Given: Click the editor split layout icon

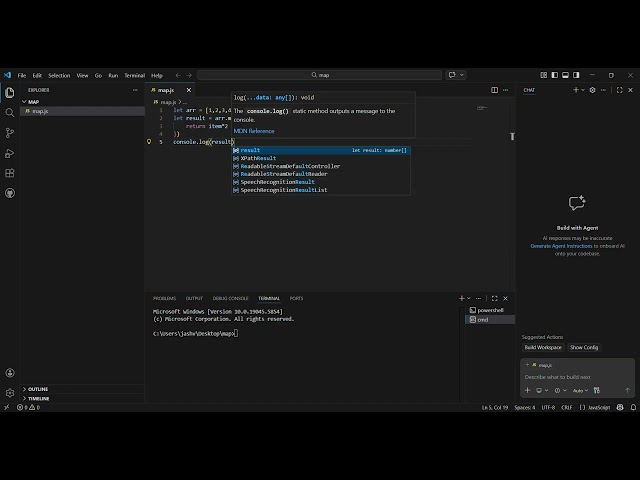Looking at the screenshot, I should pos(494,90).
